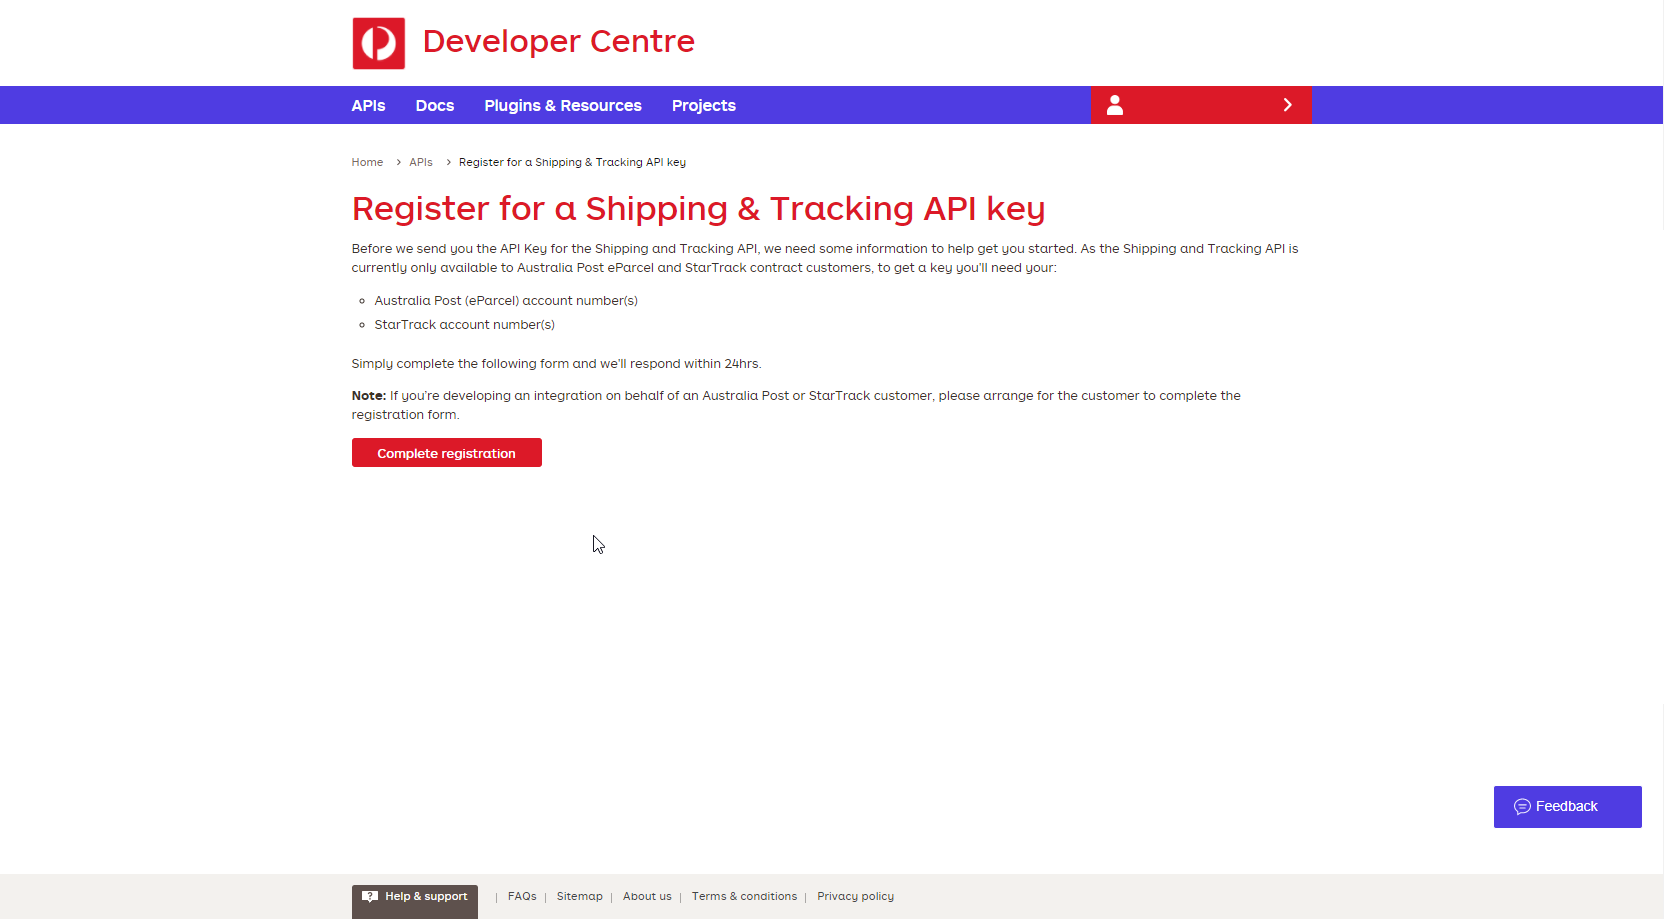The image size is (1664, 919).
Task: Click 'StarTrack account number(s)' bullet
Action: (x=464, y=325)
